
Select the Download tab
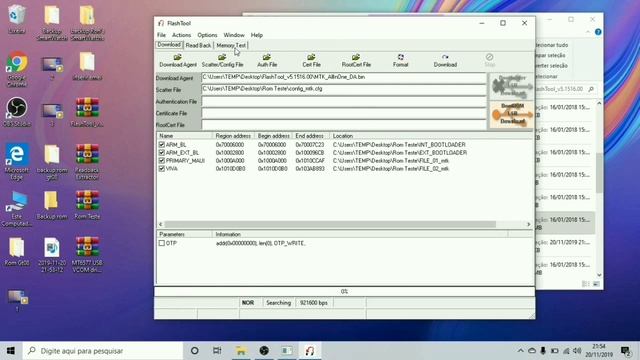pyautogui.click(x=169, y=45)
